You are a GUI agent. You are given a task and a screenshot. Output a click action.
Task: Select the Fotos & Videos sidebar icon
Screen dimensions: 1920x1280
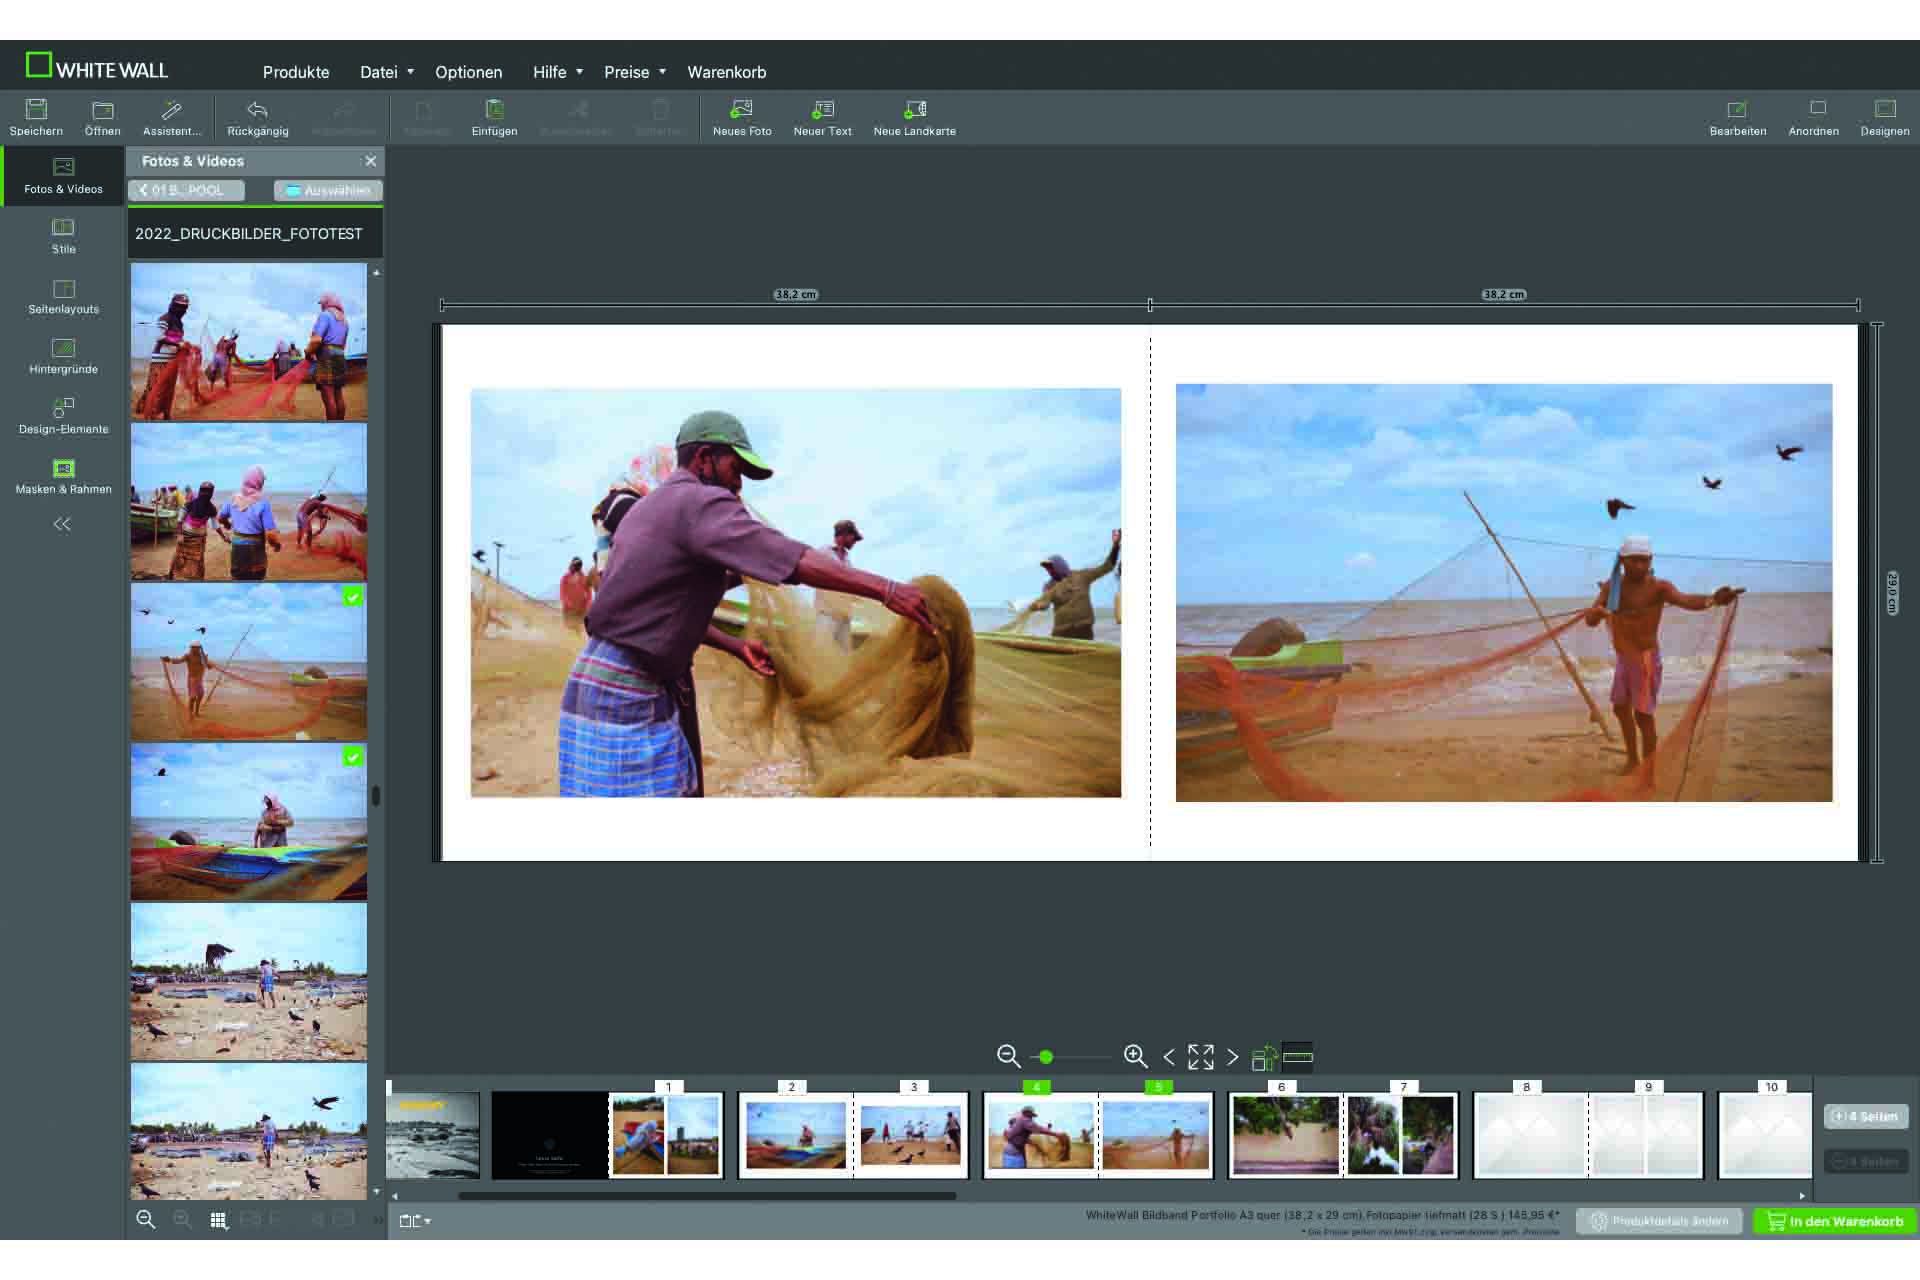pyautogui.click(x=63, y=176)
